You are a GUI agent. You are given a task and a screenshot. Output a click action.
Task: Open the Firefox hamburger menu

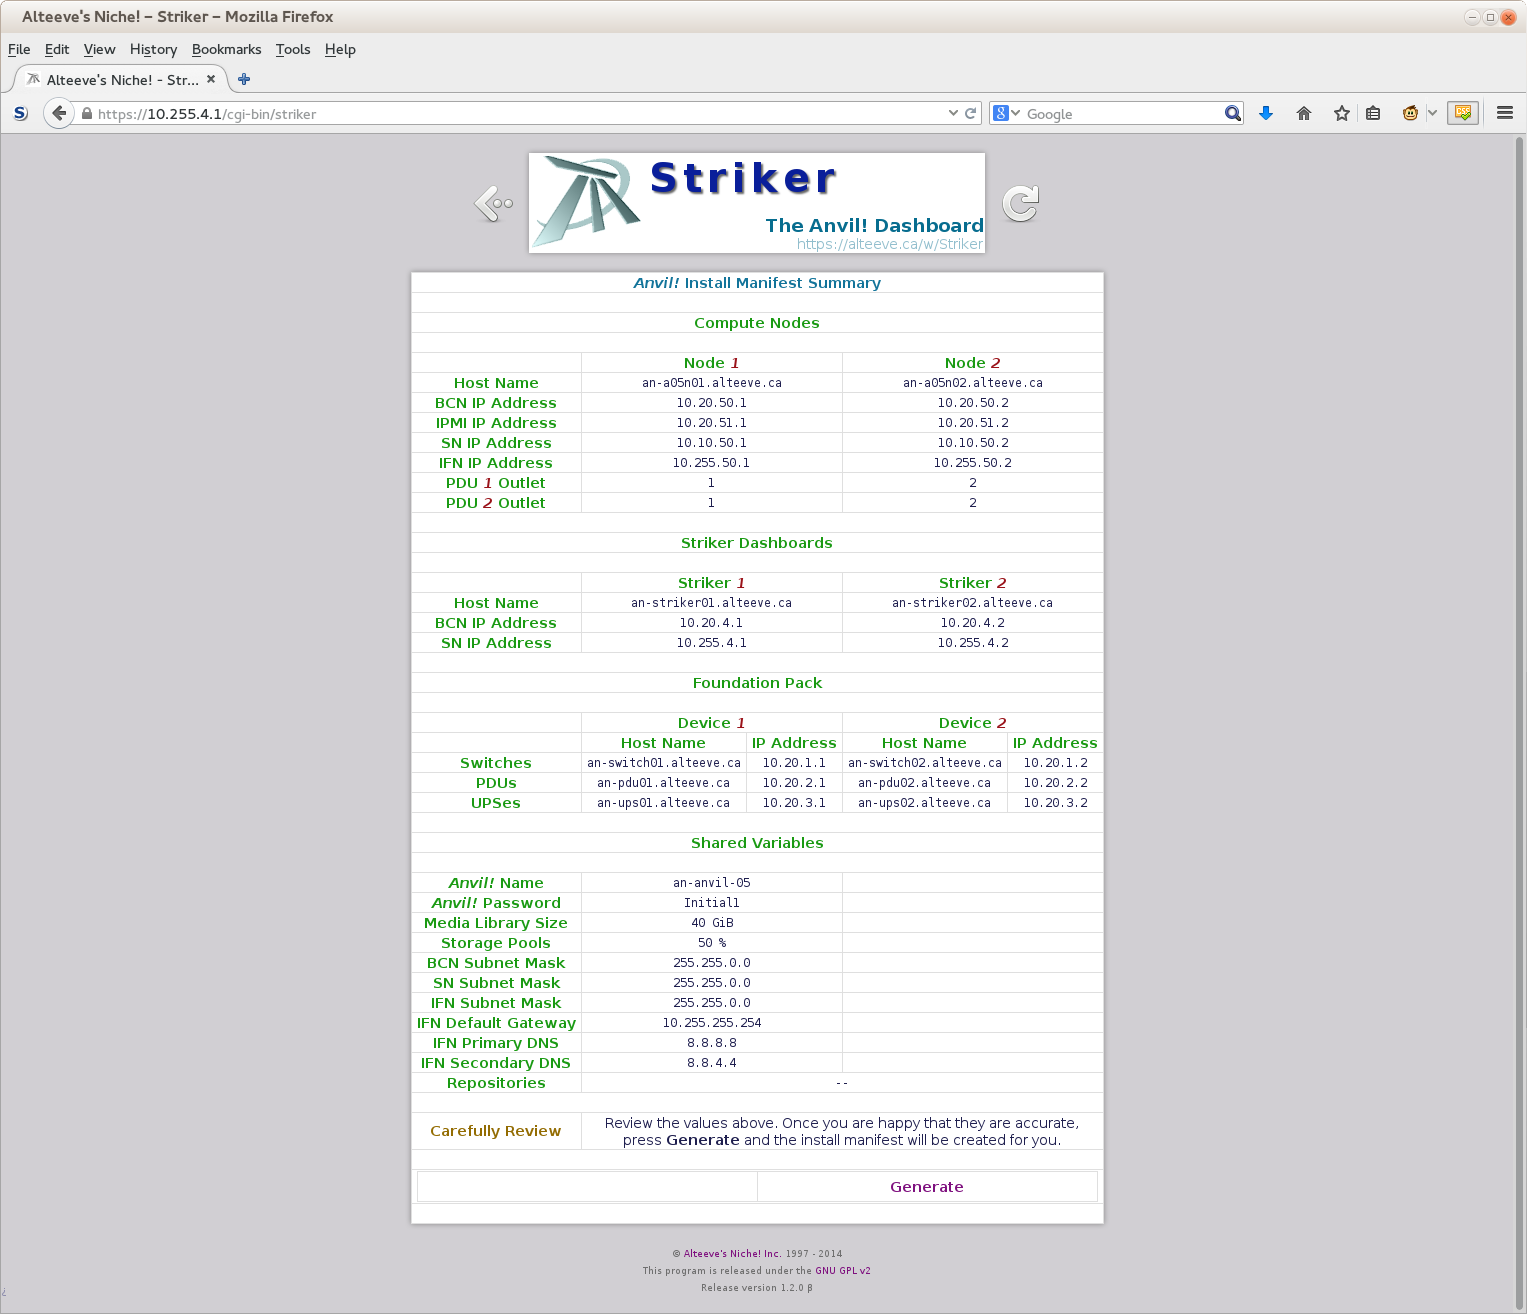pos(1505,114)
